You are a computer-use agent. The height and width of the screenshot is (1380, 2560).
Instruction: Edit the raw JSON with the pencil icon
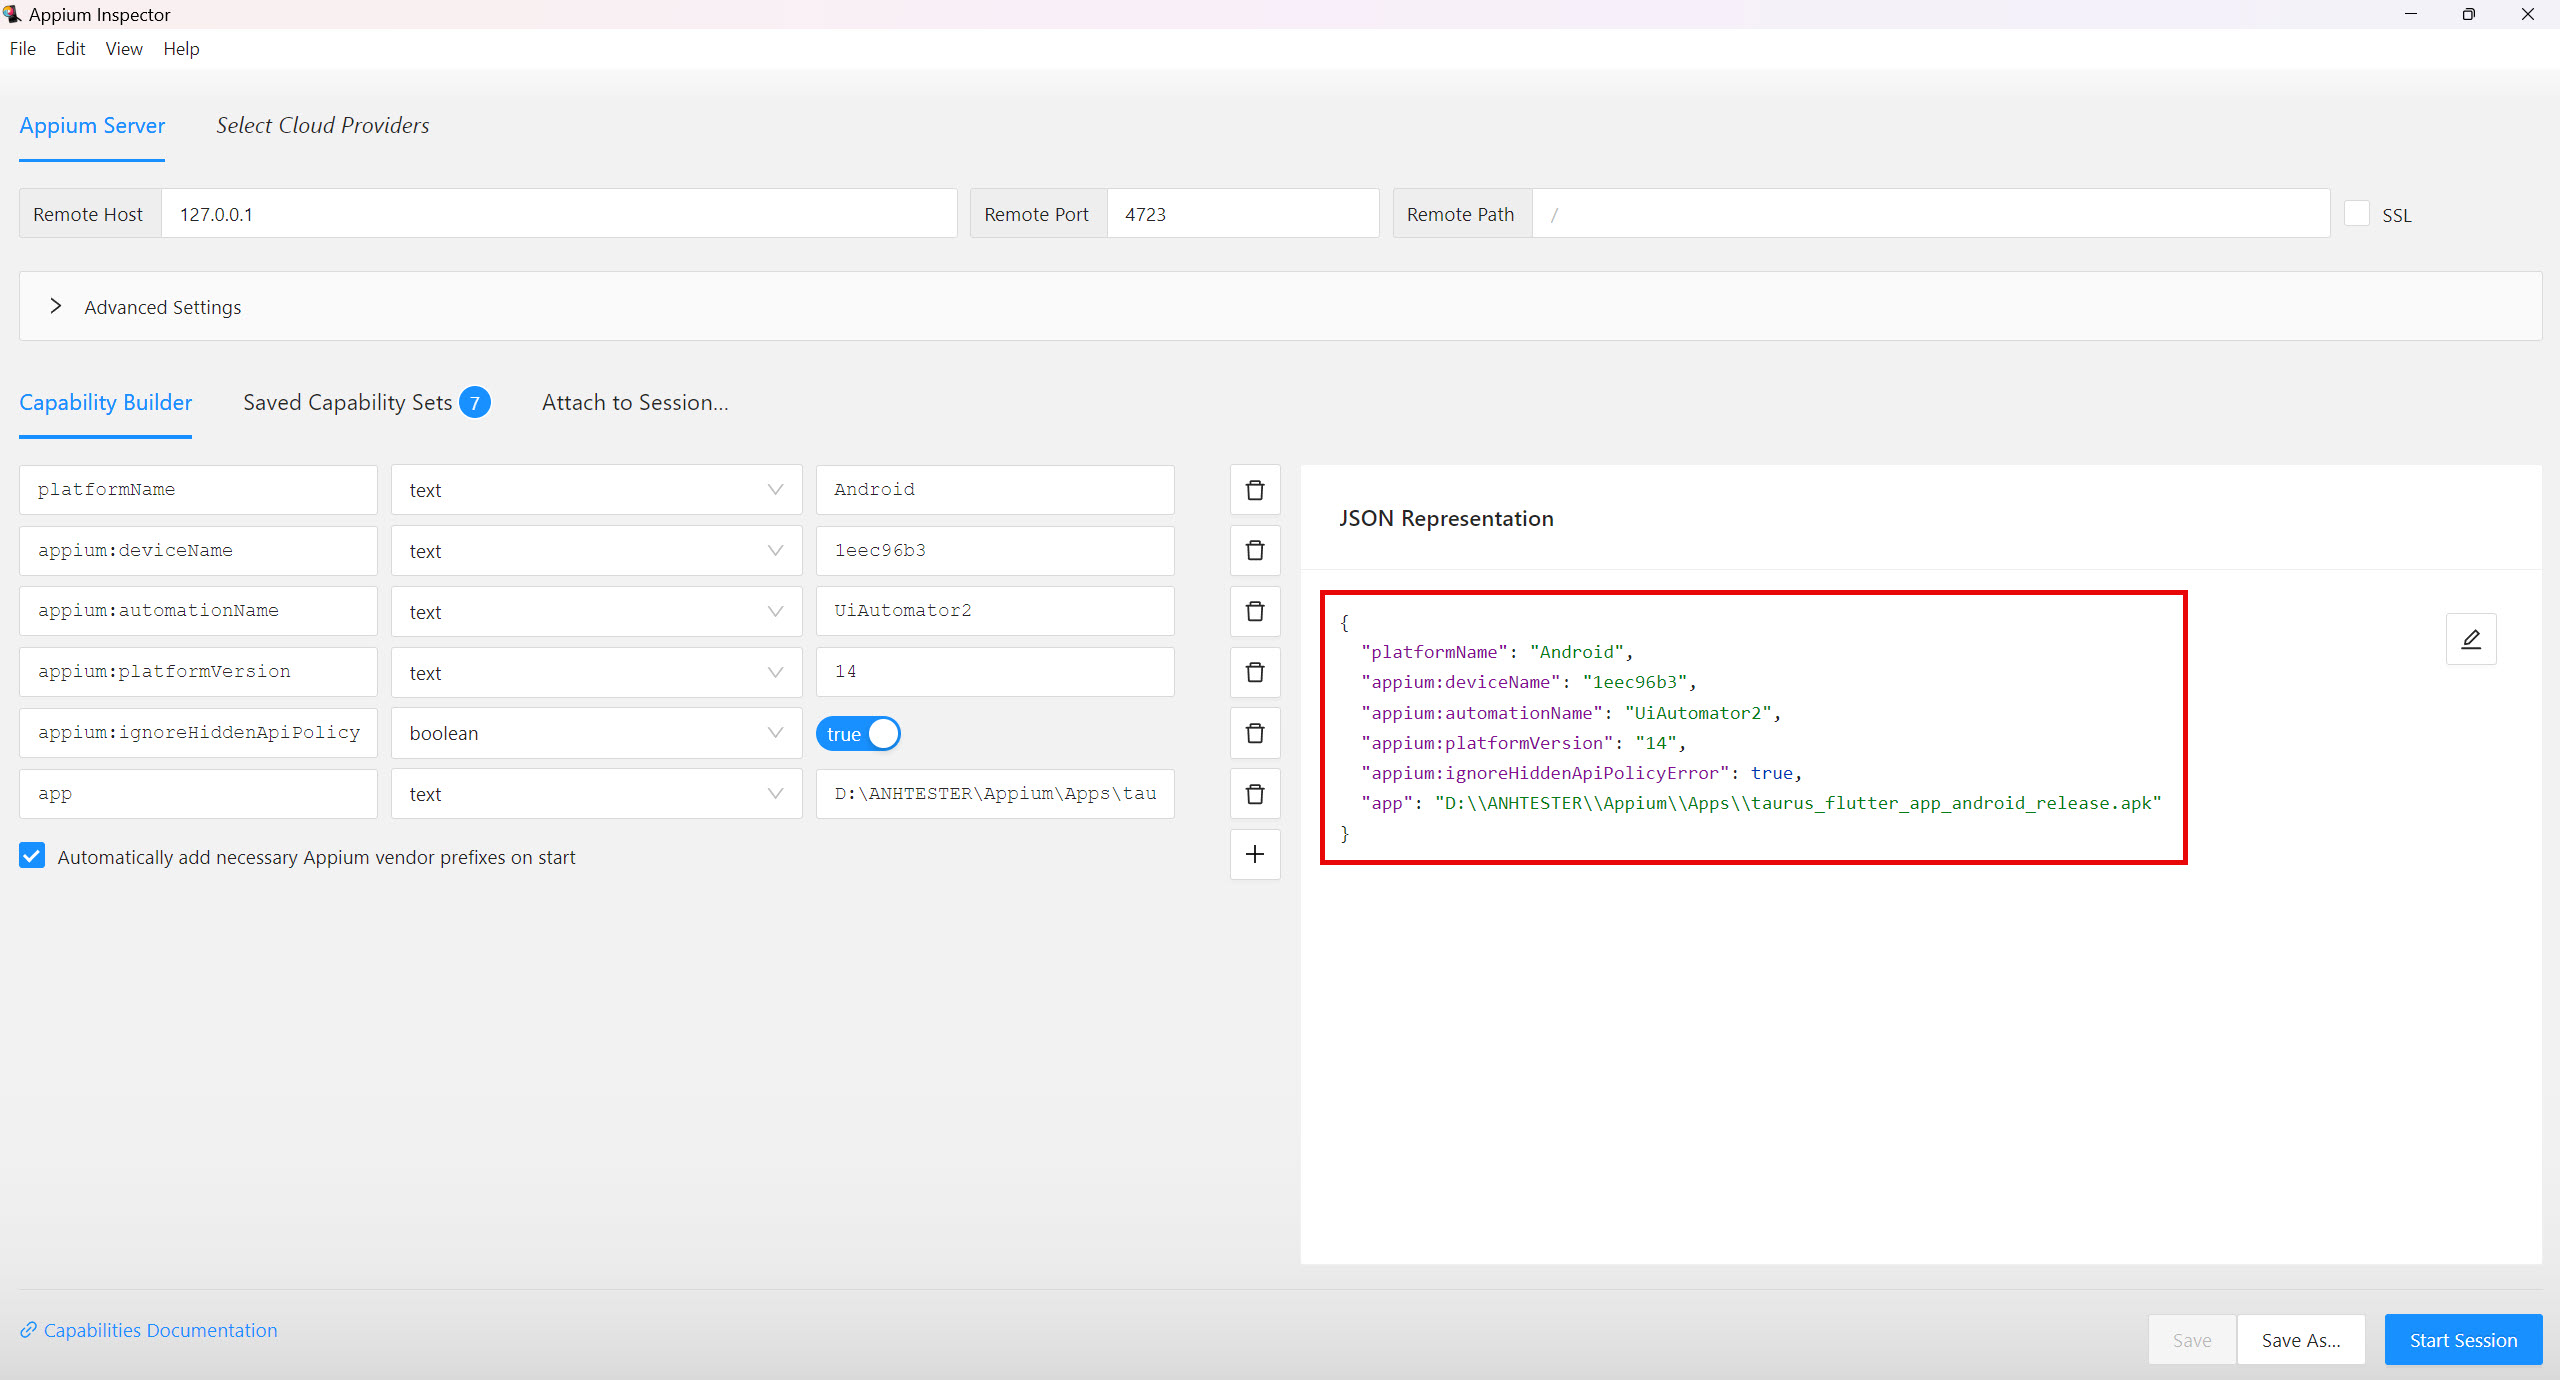tap(2471, 639)
